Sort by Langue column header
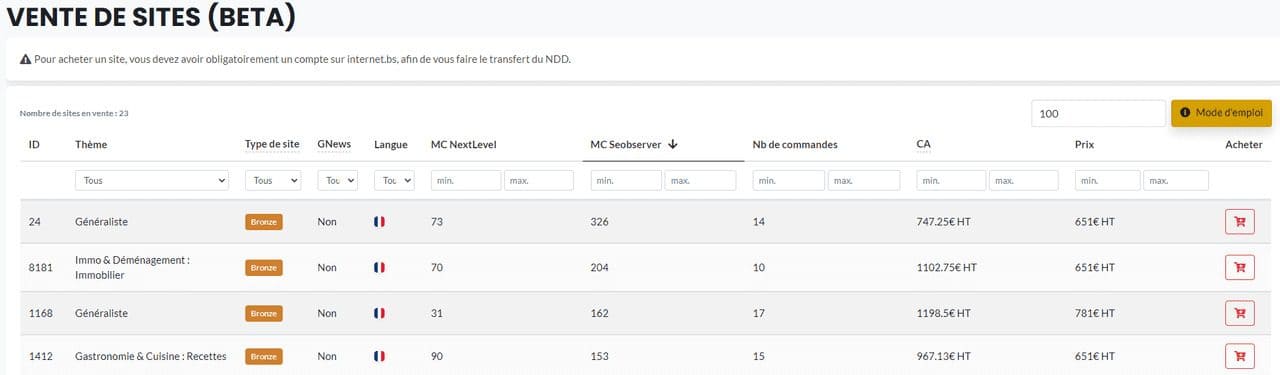Image resolution: width=1280 pixels, height=375 pixels. (391, 144)
